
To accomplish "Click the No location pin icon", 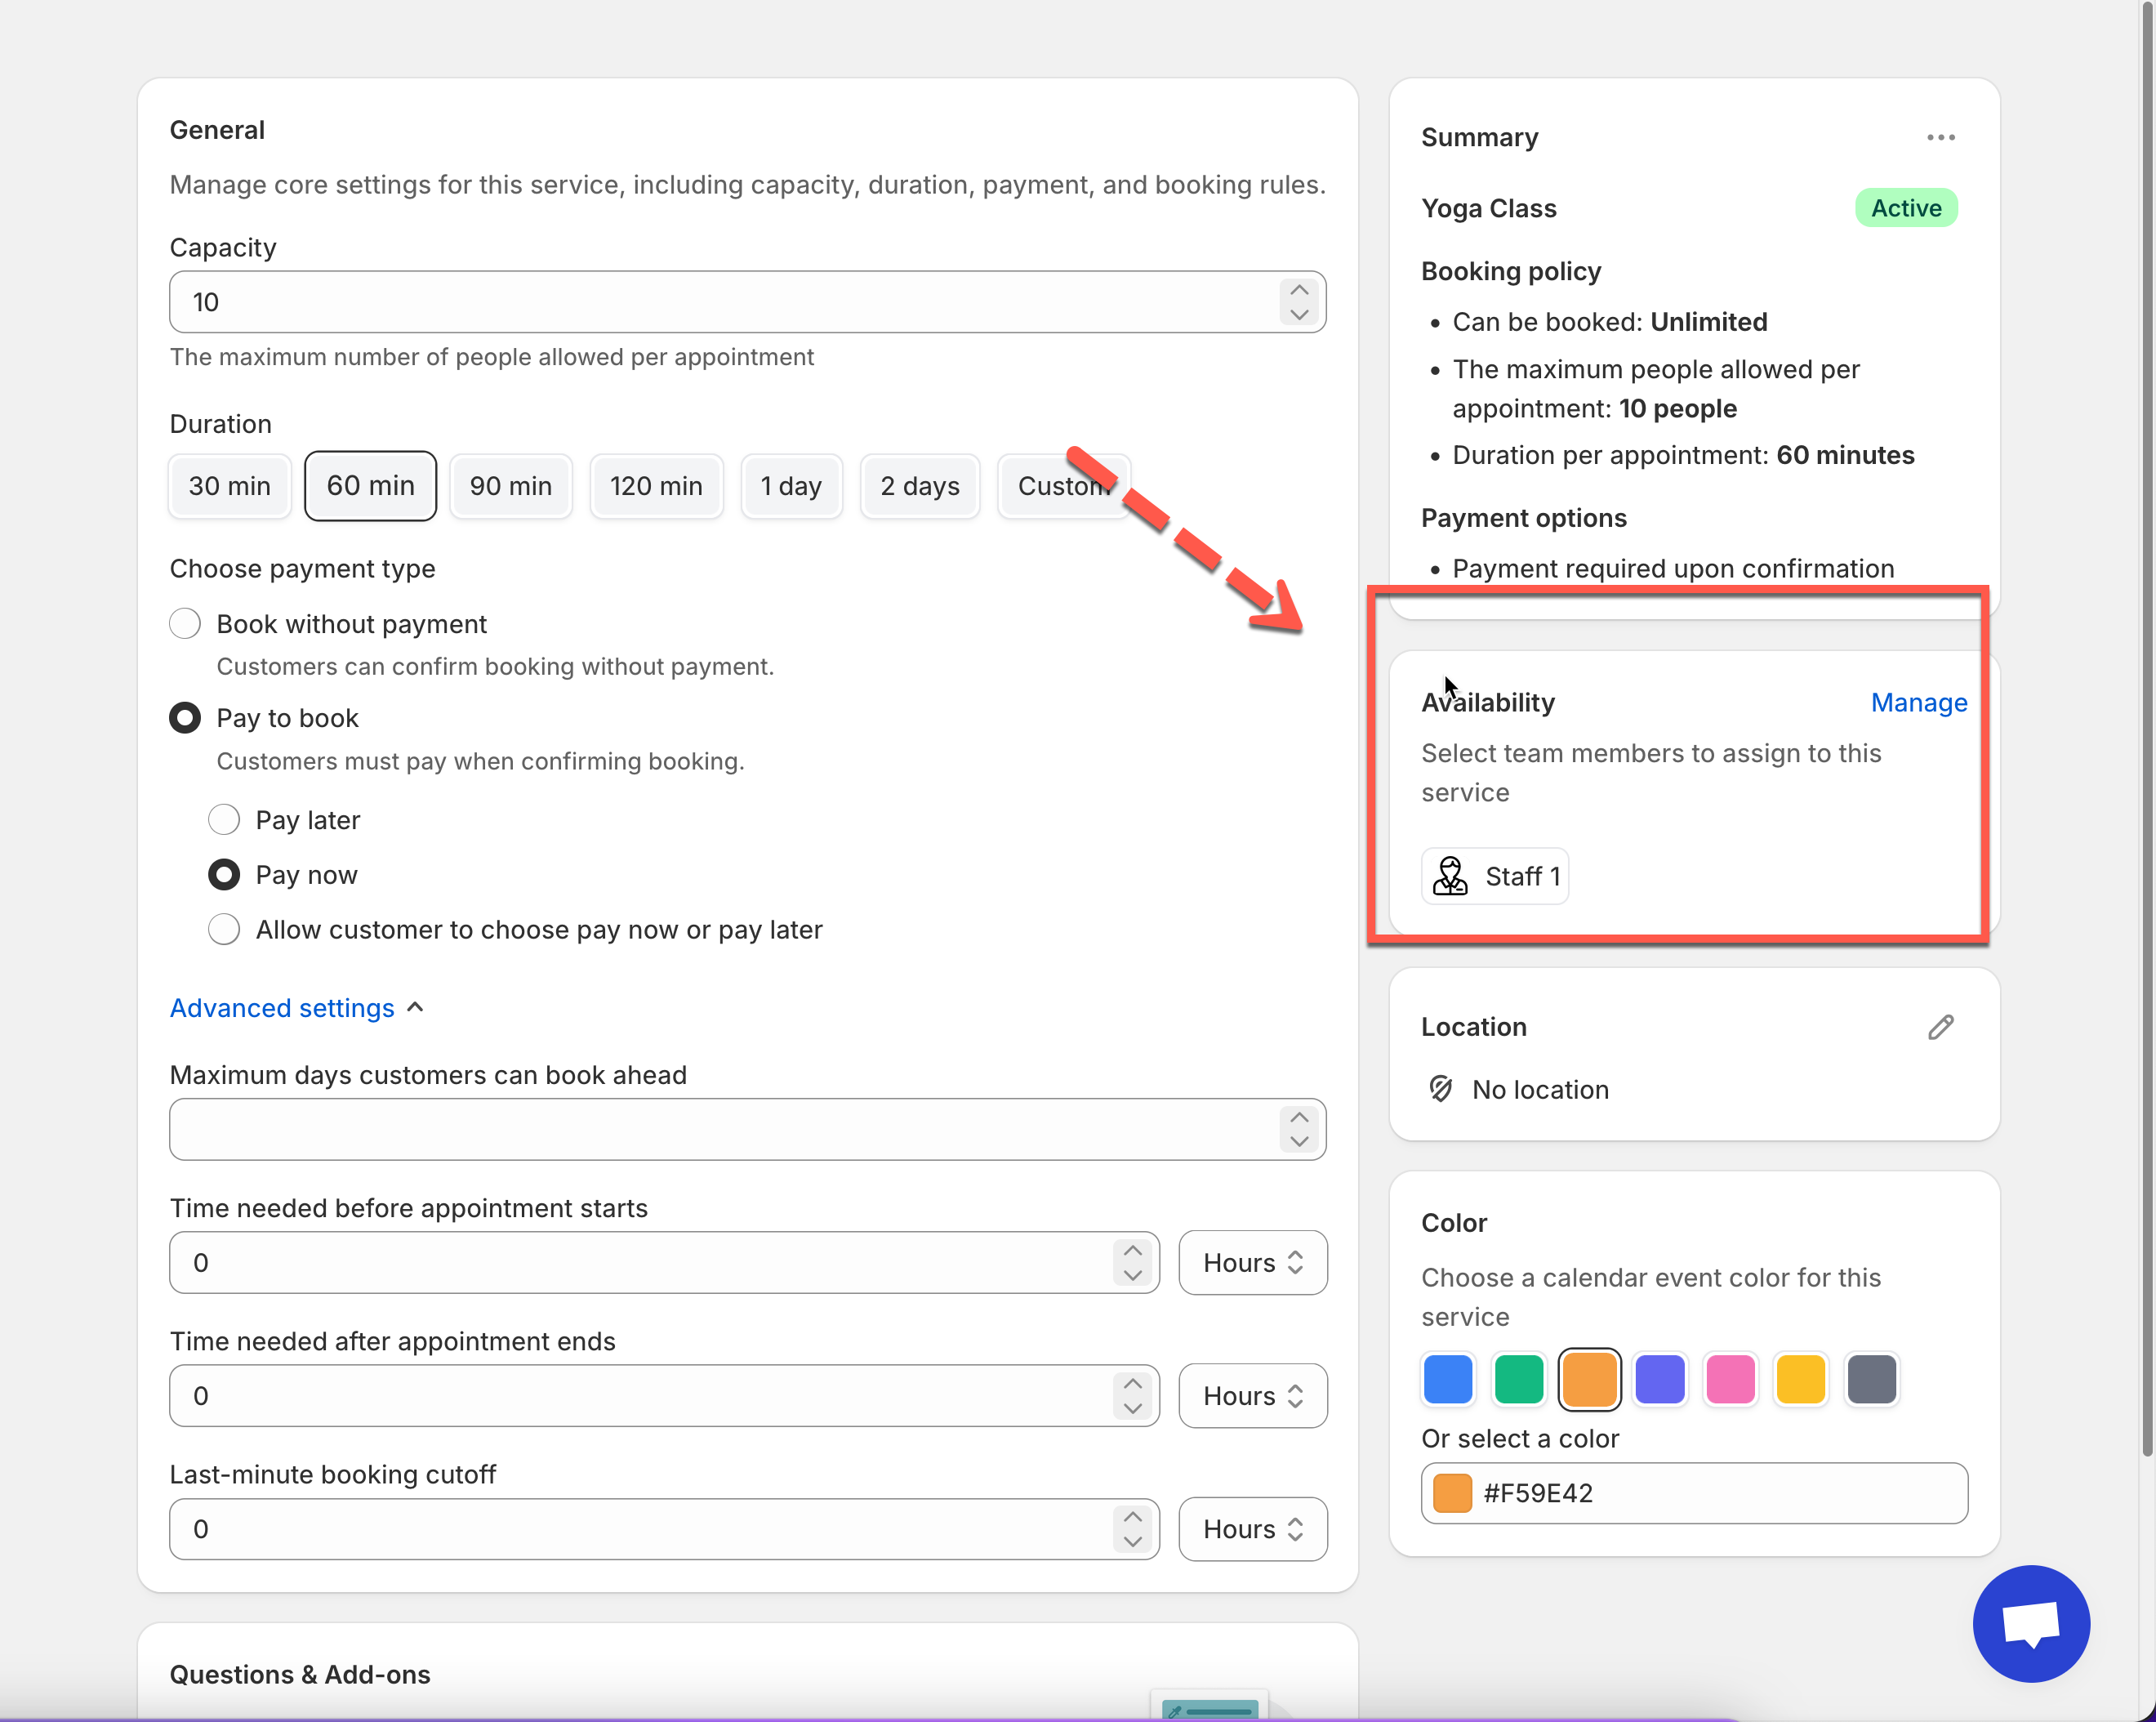I will (x=1441, y=1089).
